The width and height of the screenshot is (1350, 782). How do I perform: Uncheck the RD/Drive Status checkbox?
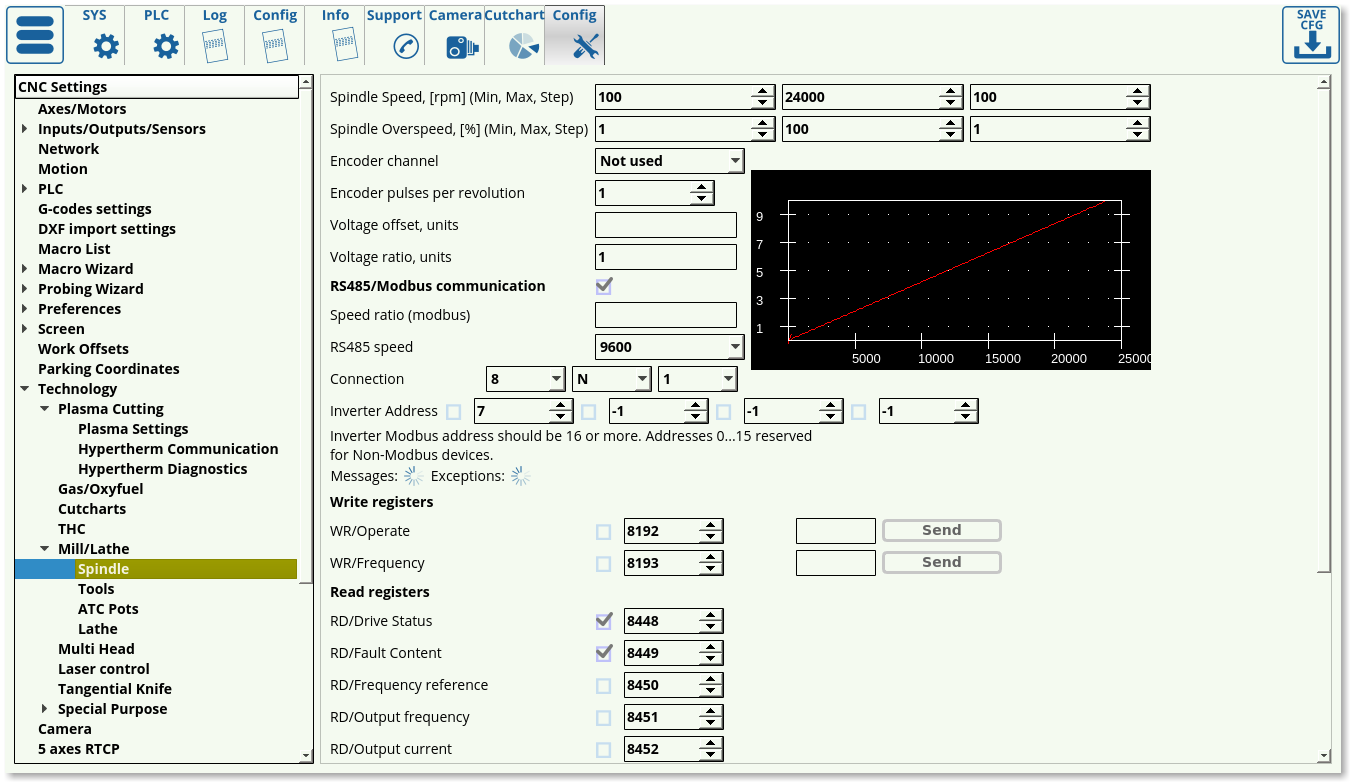tap(604, 621)
